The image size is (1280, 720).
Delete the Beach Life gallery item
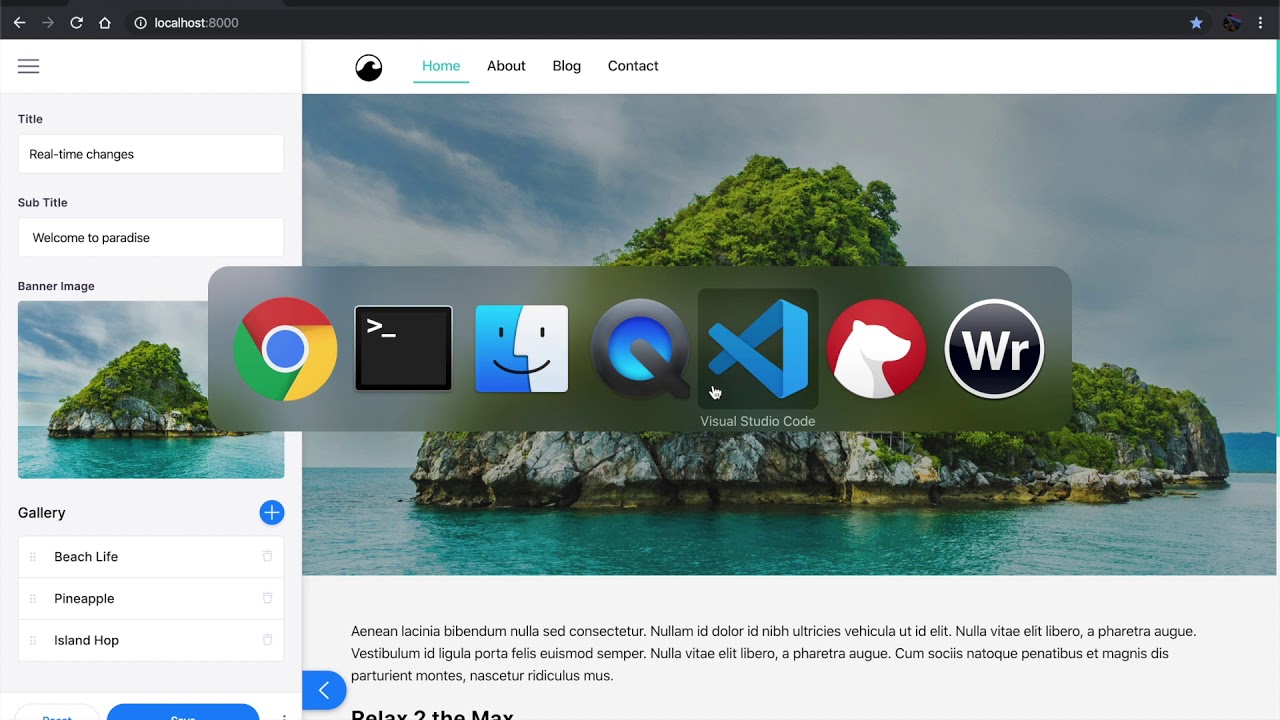coord(267,556)
